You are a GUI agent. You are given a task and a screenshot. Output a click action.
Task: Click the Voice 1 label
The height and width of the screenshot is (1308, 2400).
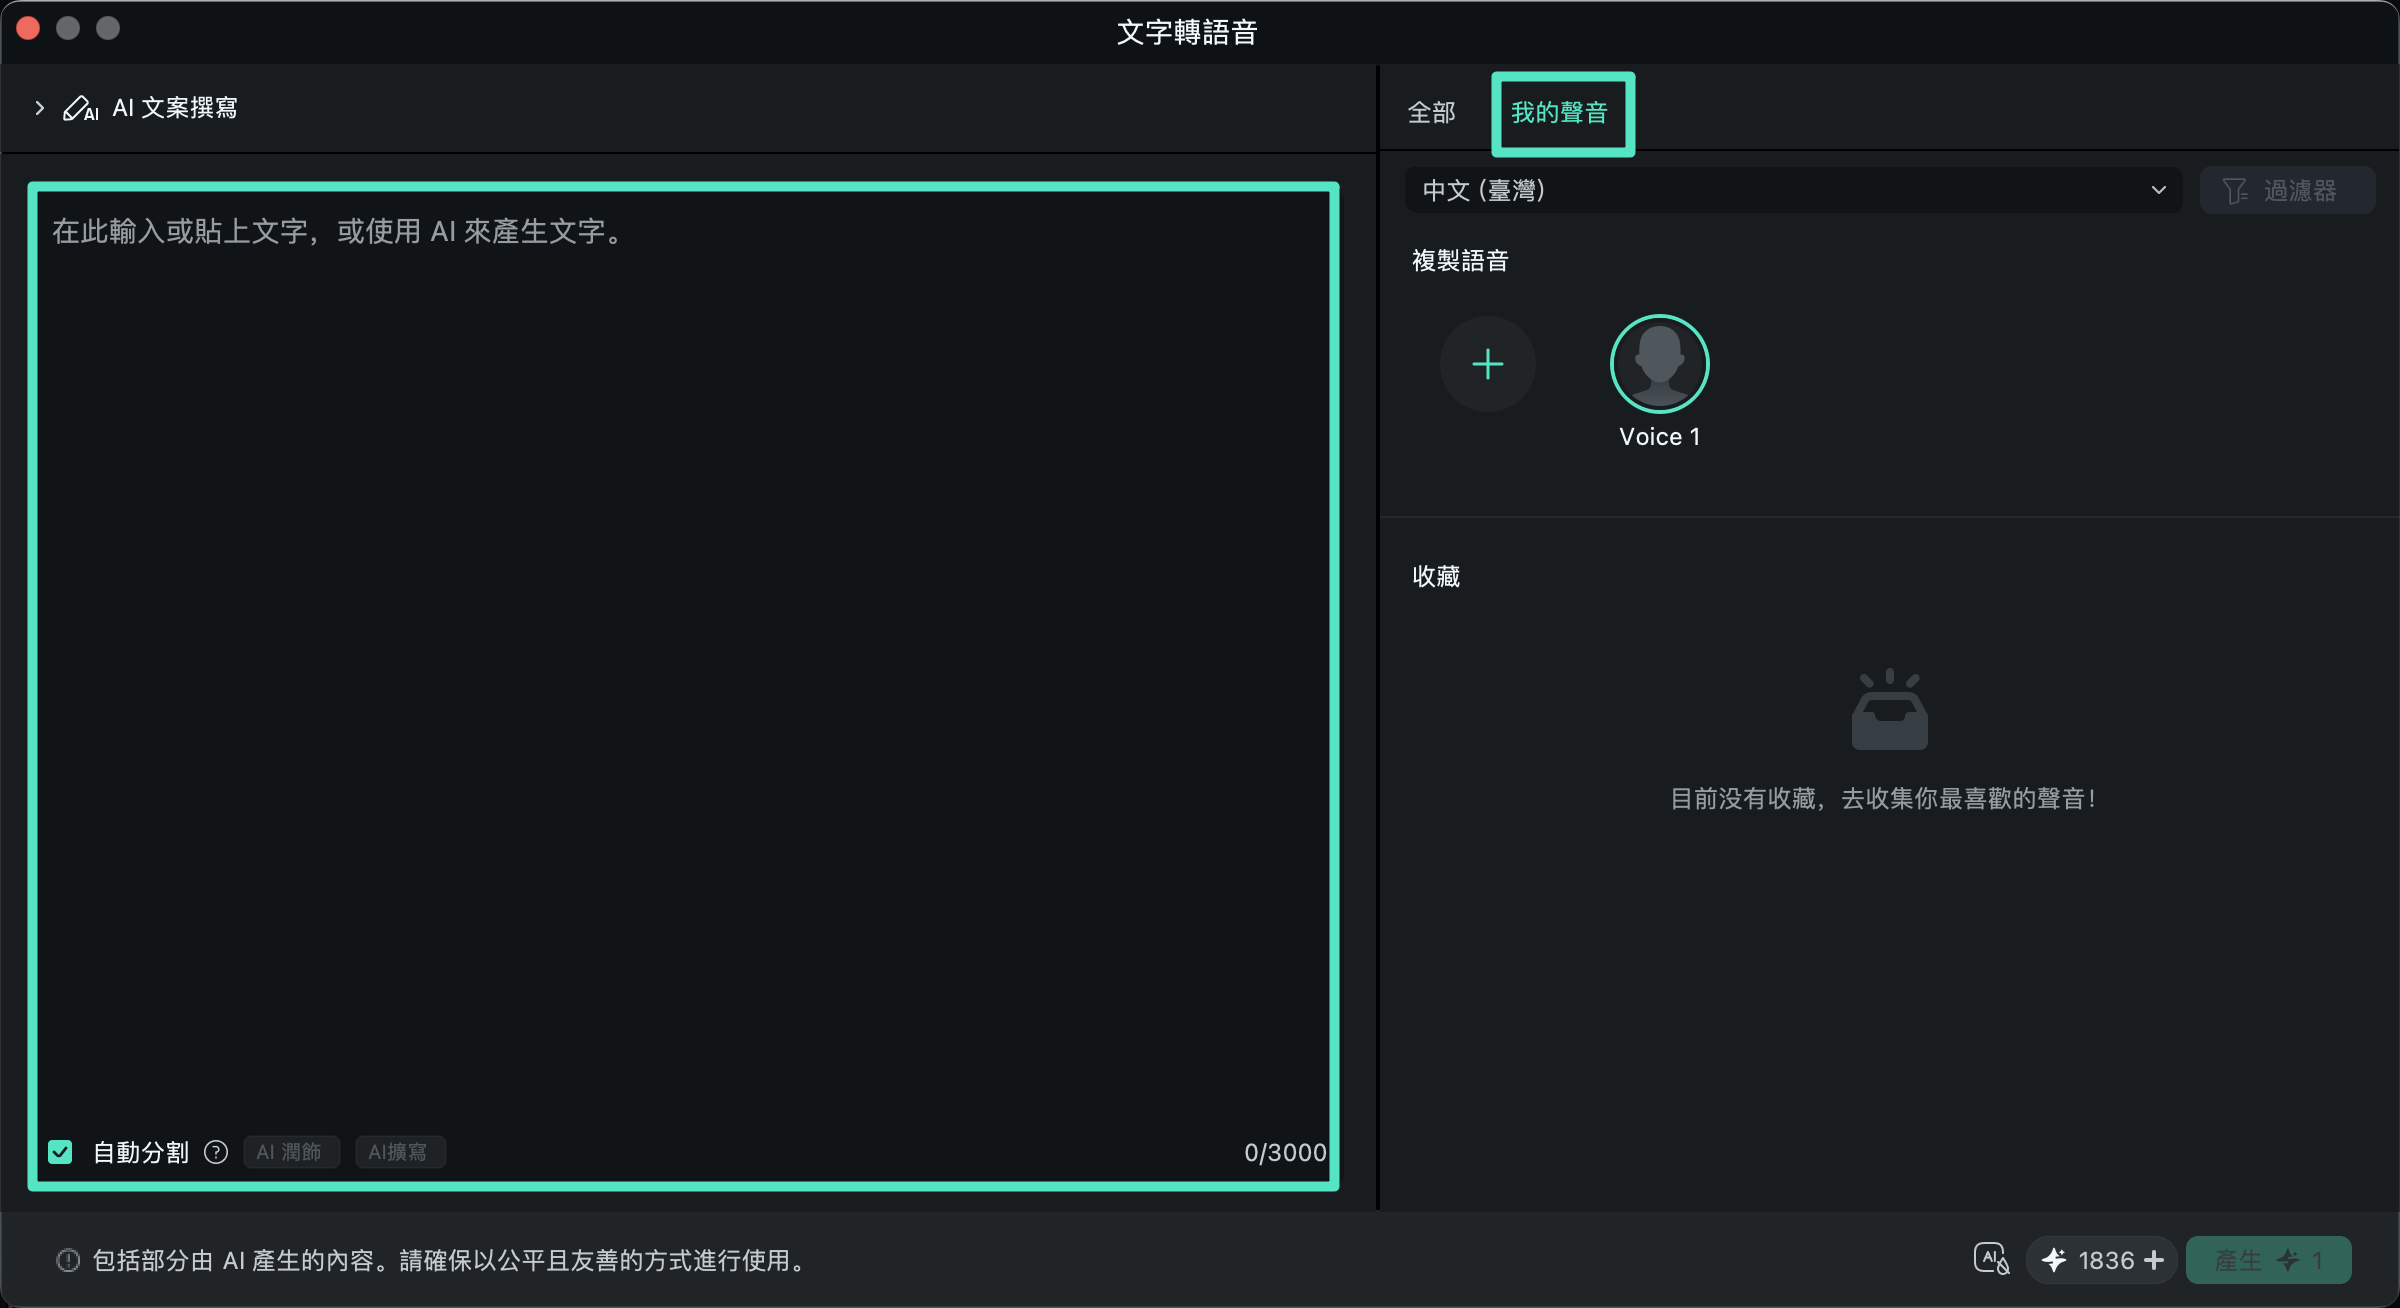[1660, 437]
